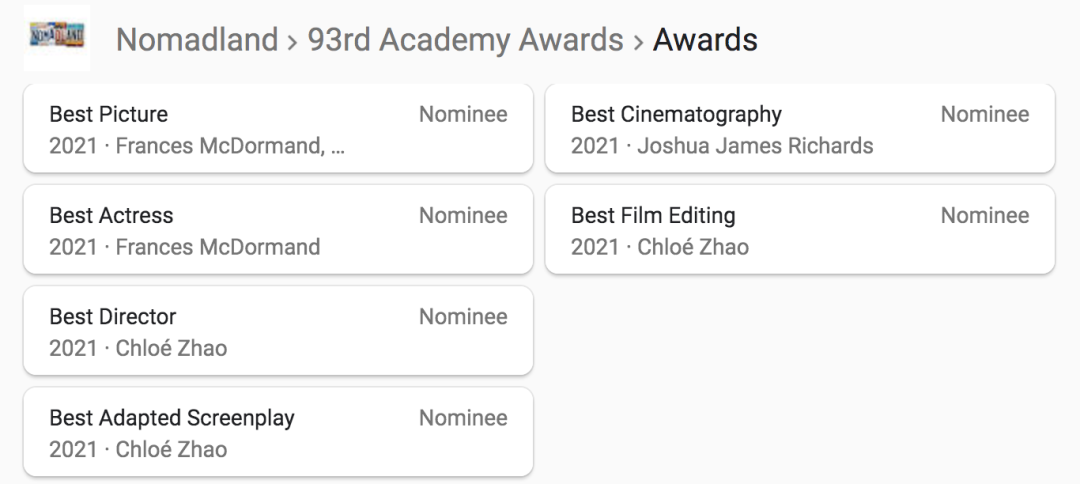Click Joshua James Richards nominee text
1080x484 pixels.
click(755, 146)
